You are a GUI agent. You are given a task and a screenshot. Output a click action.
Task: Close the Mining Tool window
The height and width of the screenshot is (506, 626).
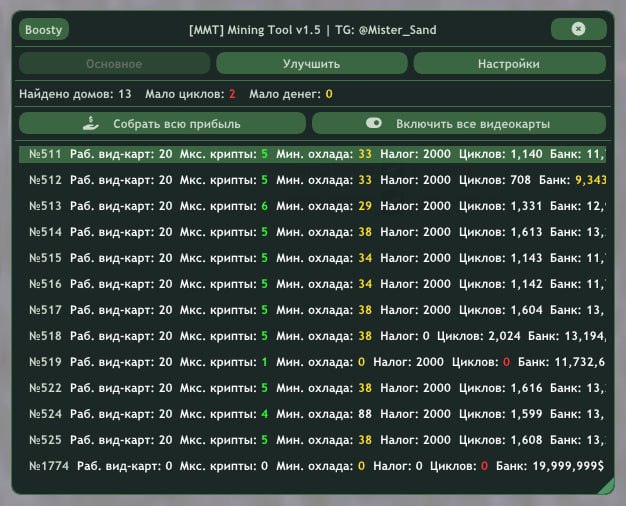tap(578, 29)
